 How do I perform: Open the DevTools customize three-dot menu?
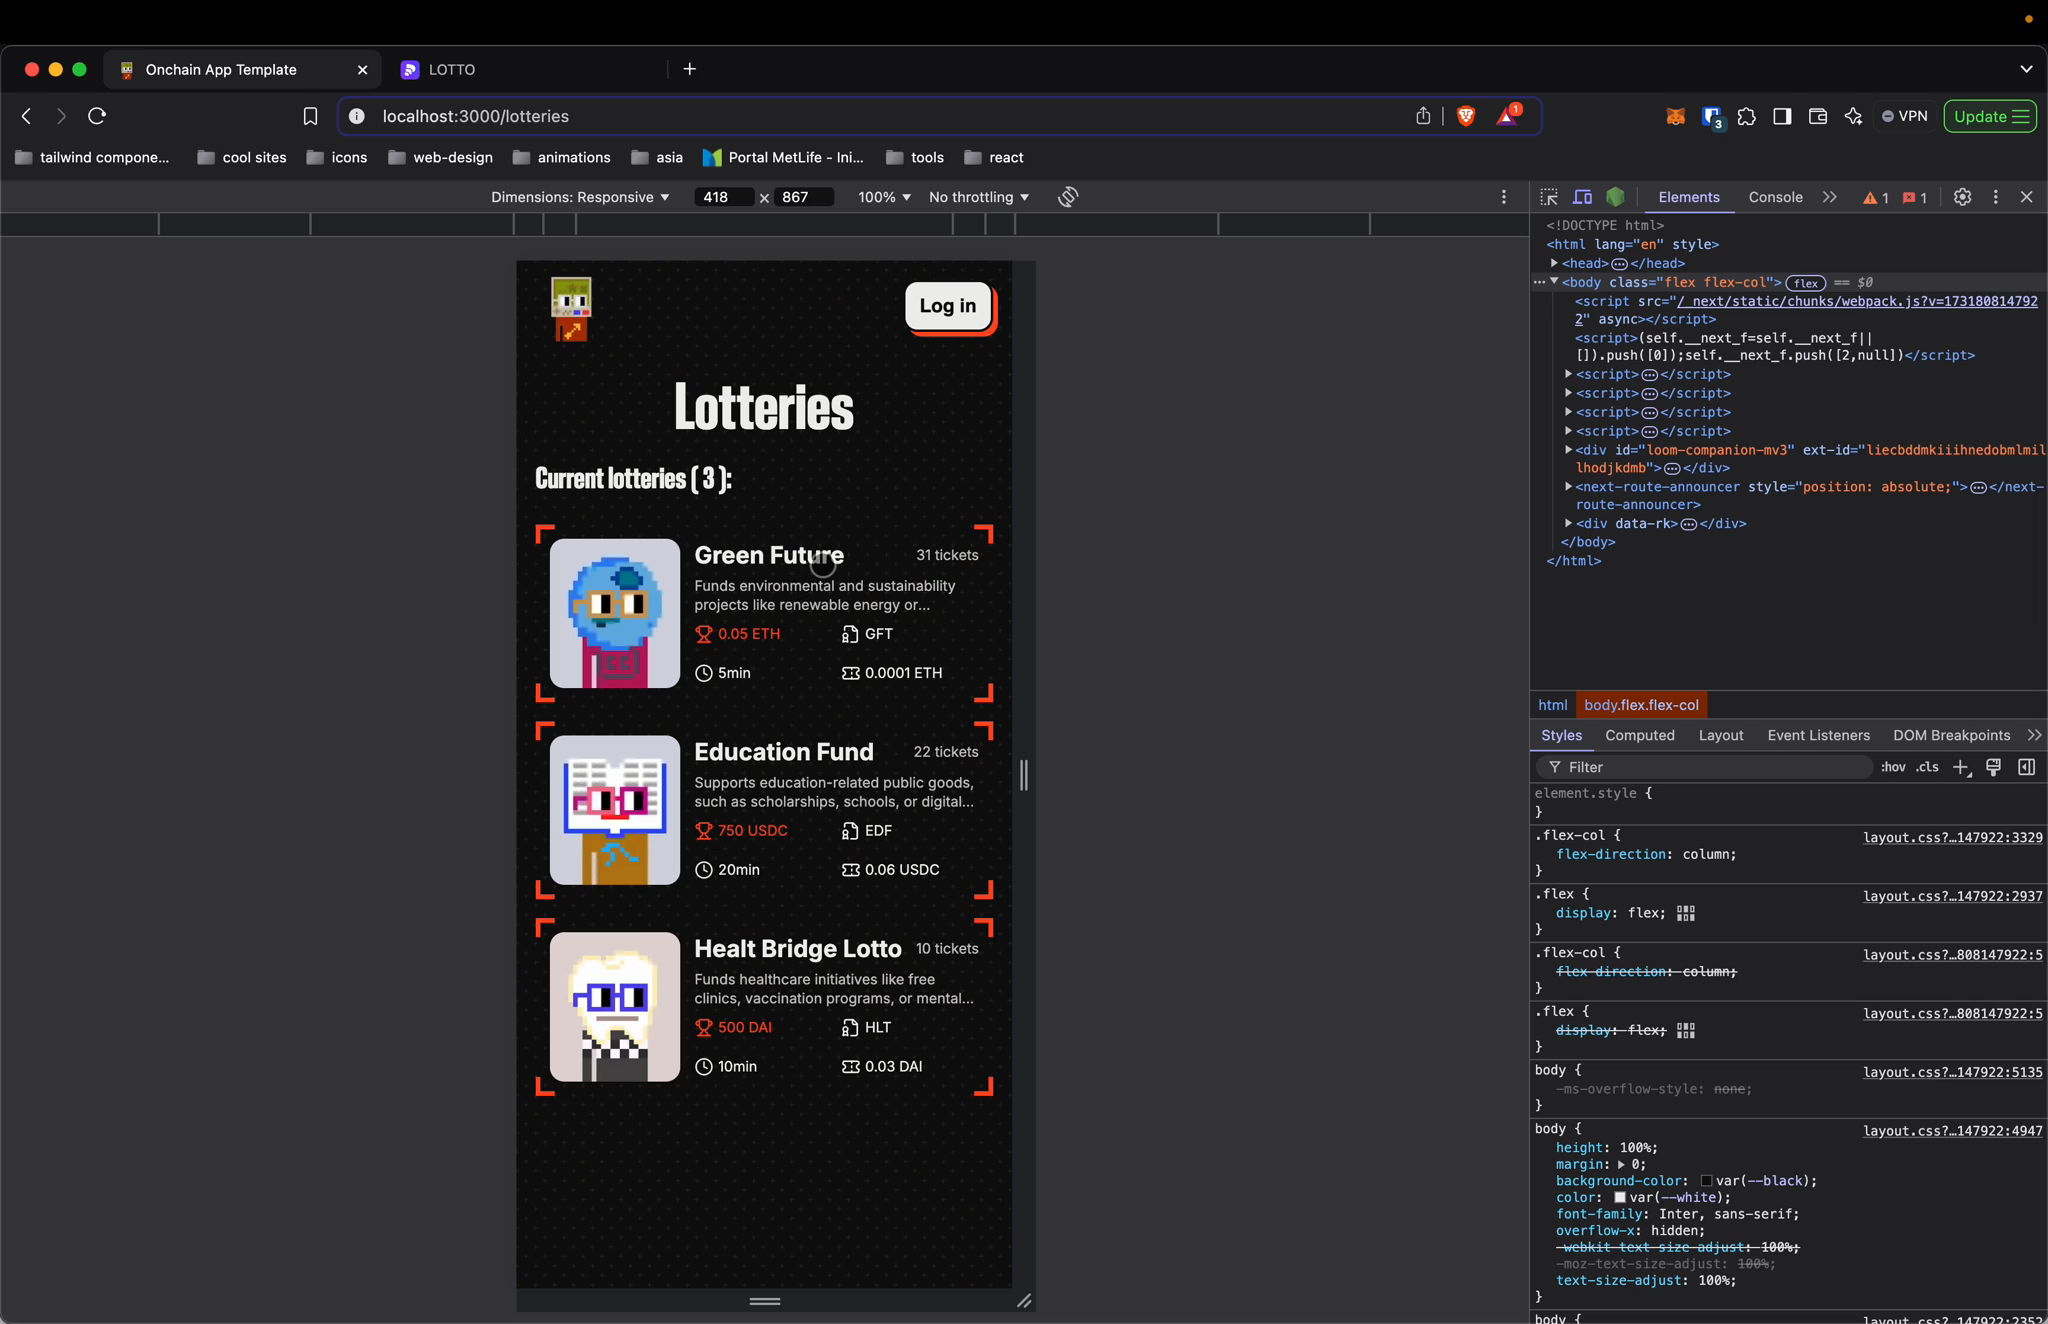tap(1996, 197)
